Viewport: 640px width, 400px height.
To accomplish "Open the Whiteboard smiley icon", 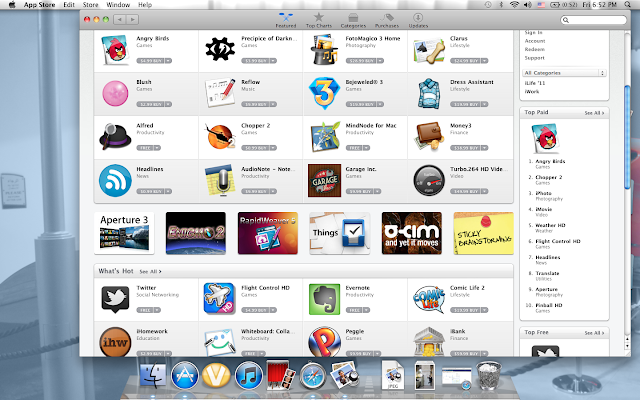I will (x=220, y=342).
